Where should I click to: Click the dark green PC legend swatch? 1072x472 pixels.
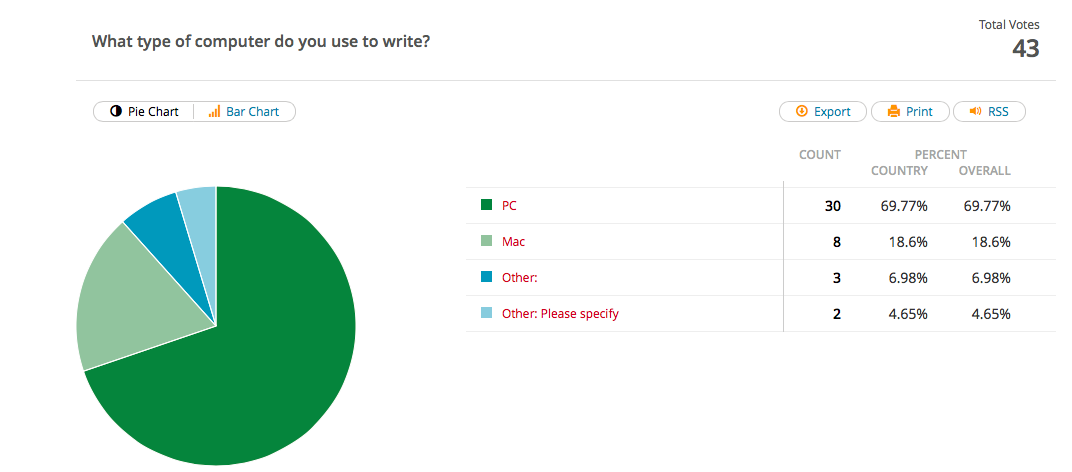click(487, 206)
